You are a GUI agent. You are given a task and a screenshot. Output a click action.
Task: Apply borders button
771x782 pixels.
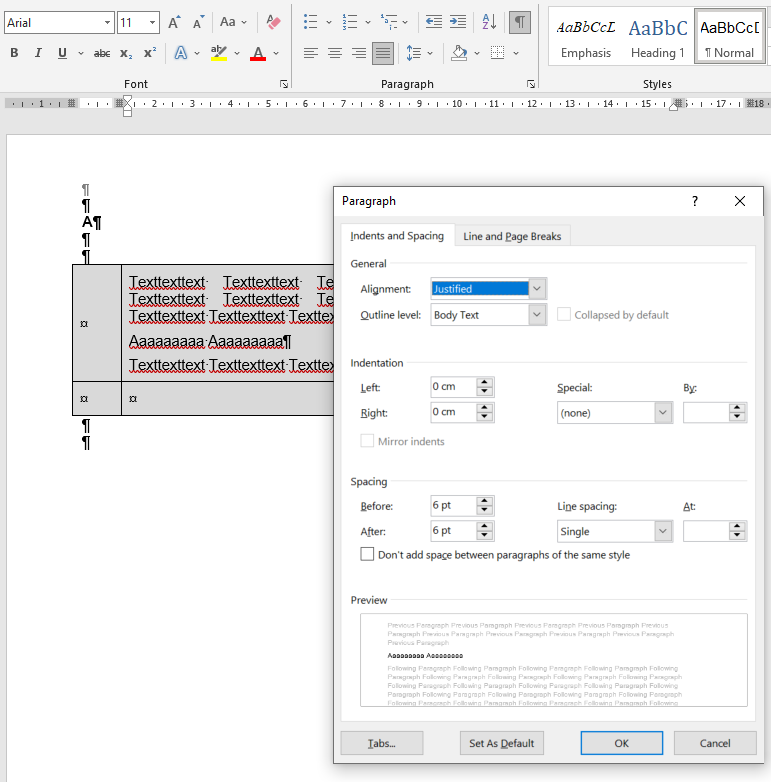coord(498,53)
